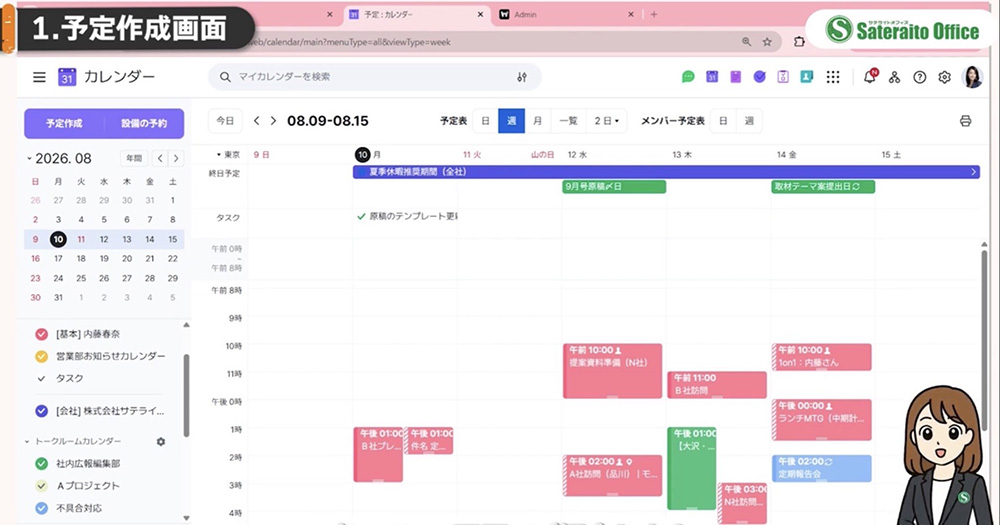1000x525 pixels.
Task: Mark task 原稿のテンプレート更新 checkmark
Action: (x=361, y=217)
